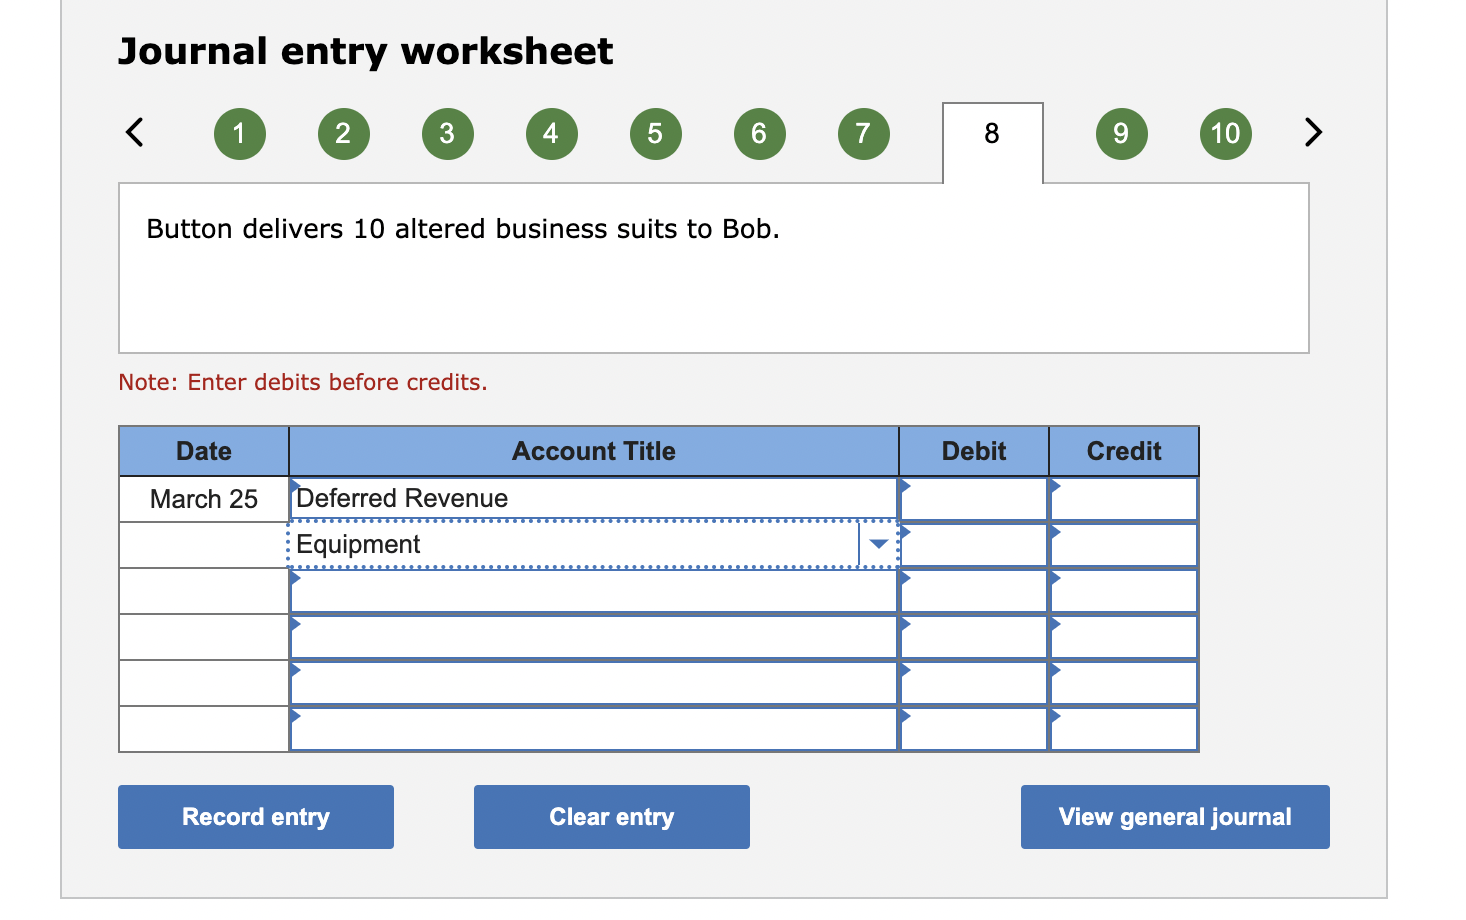
Task: Open transaction 1 in the worksheet
Action: click(239, 133)
